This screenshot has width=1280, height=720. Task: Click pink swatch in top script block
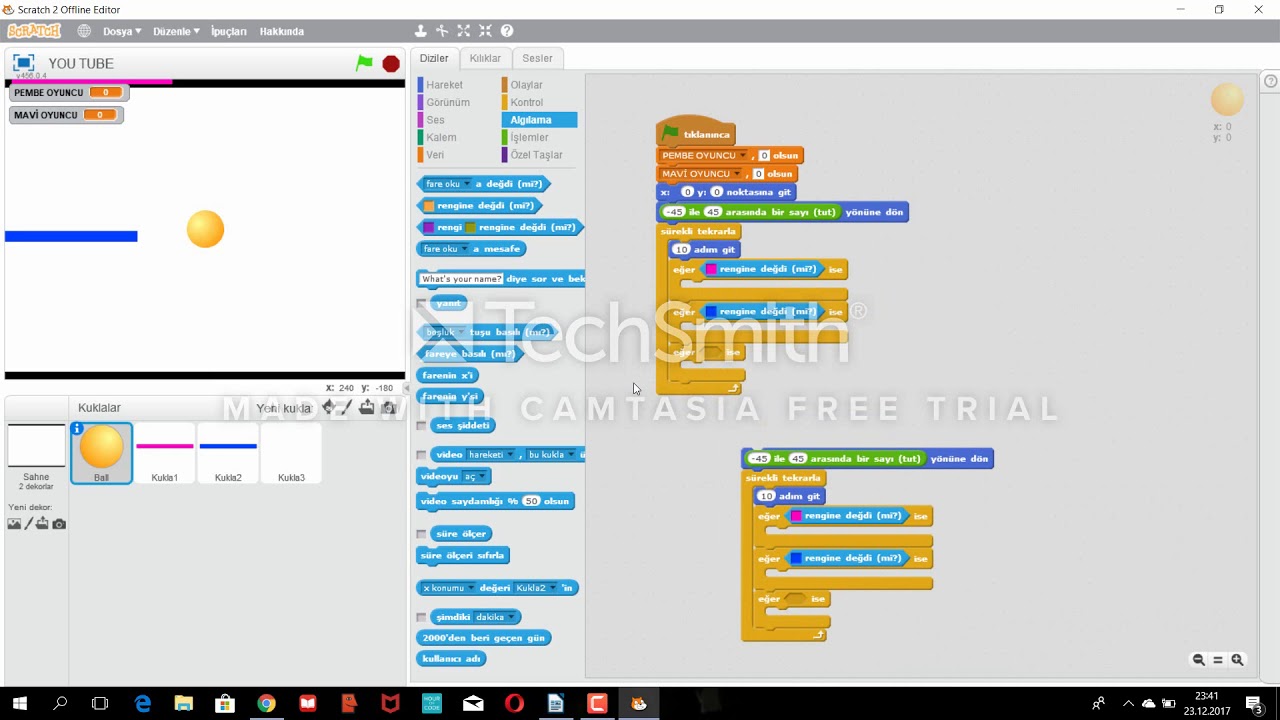[711, 269]
